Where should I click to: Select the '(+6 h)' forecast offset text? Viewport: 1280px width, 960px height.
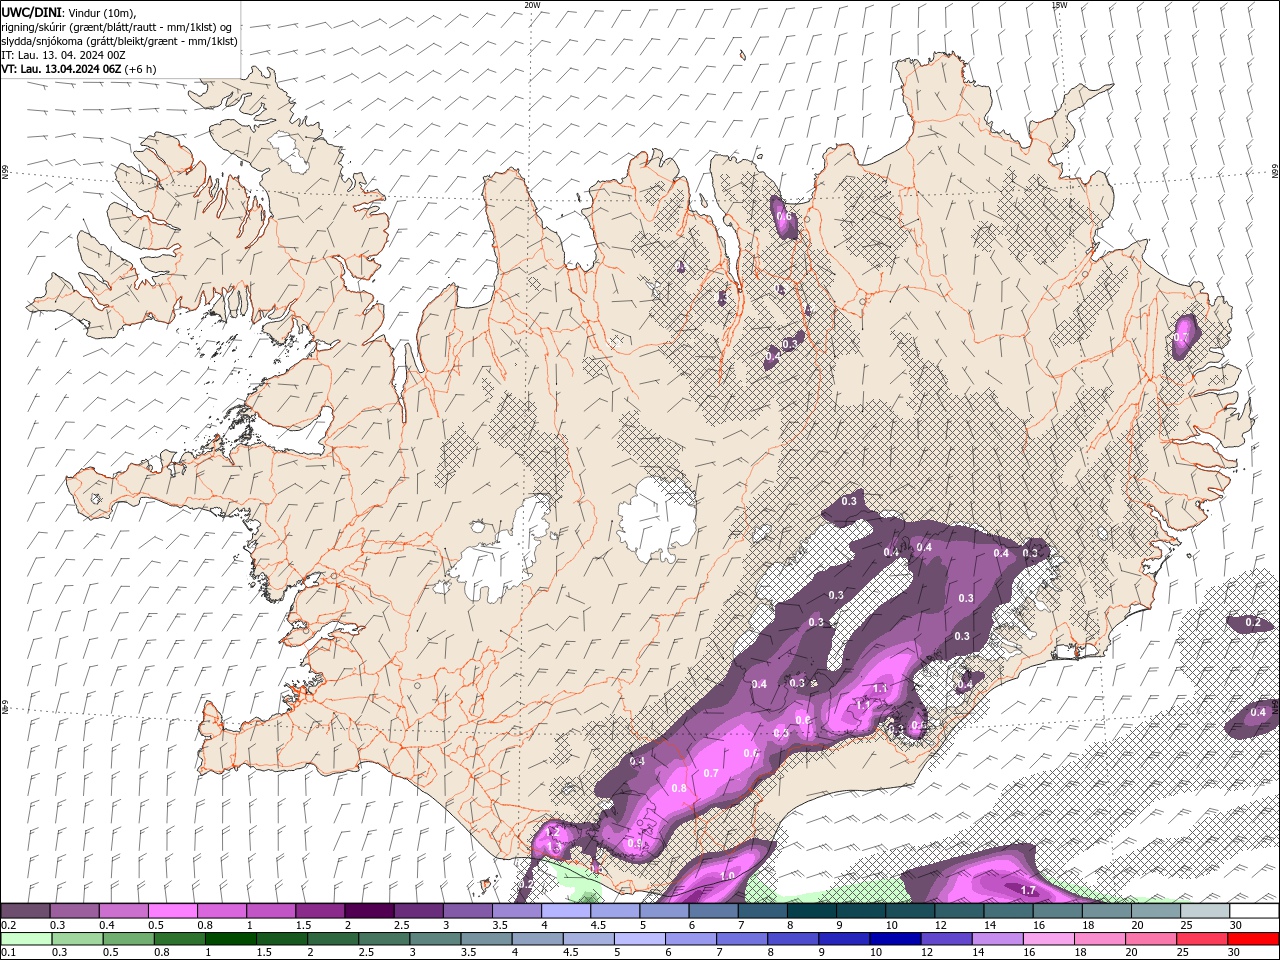coord(140,69)
